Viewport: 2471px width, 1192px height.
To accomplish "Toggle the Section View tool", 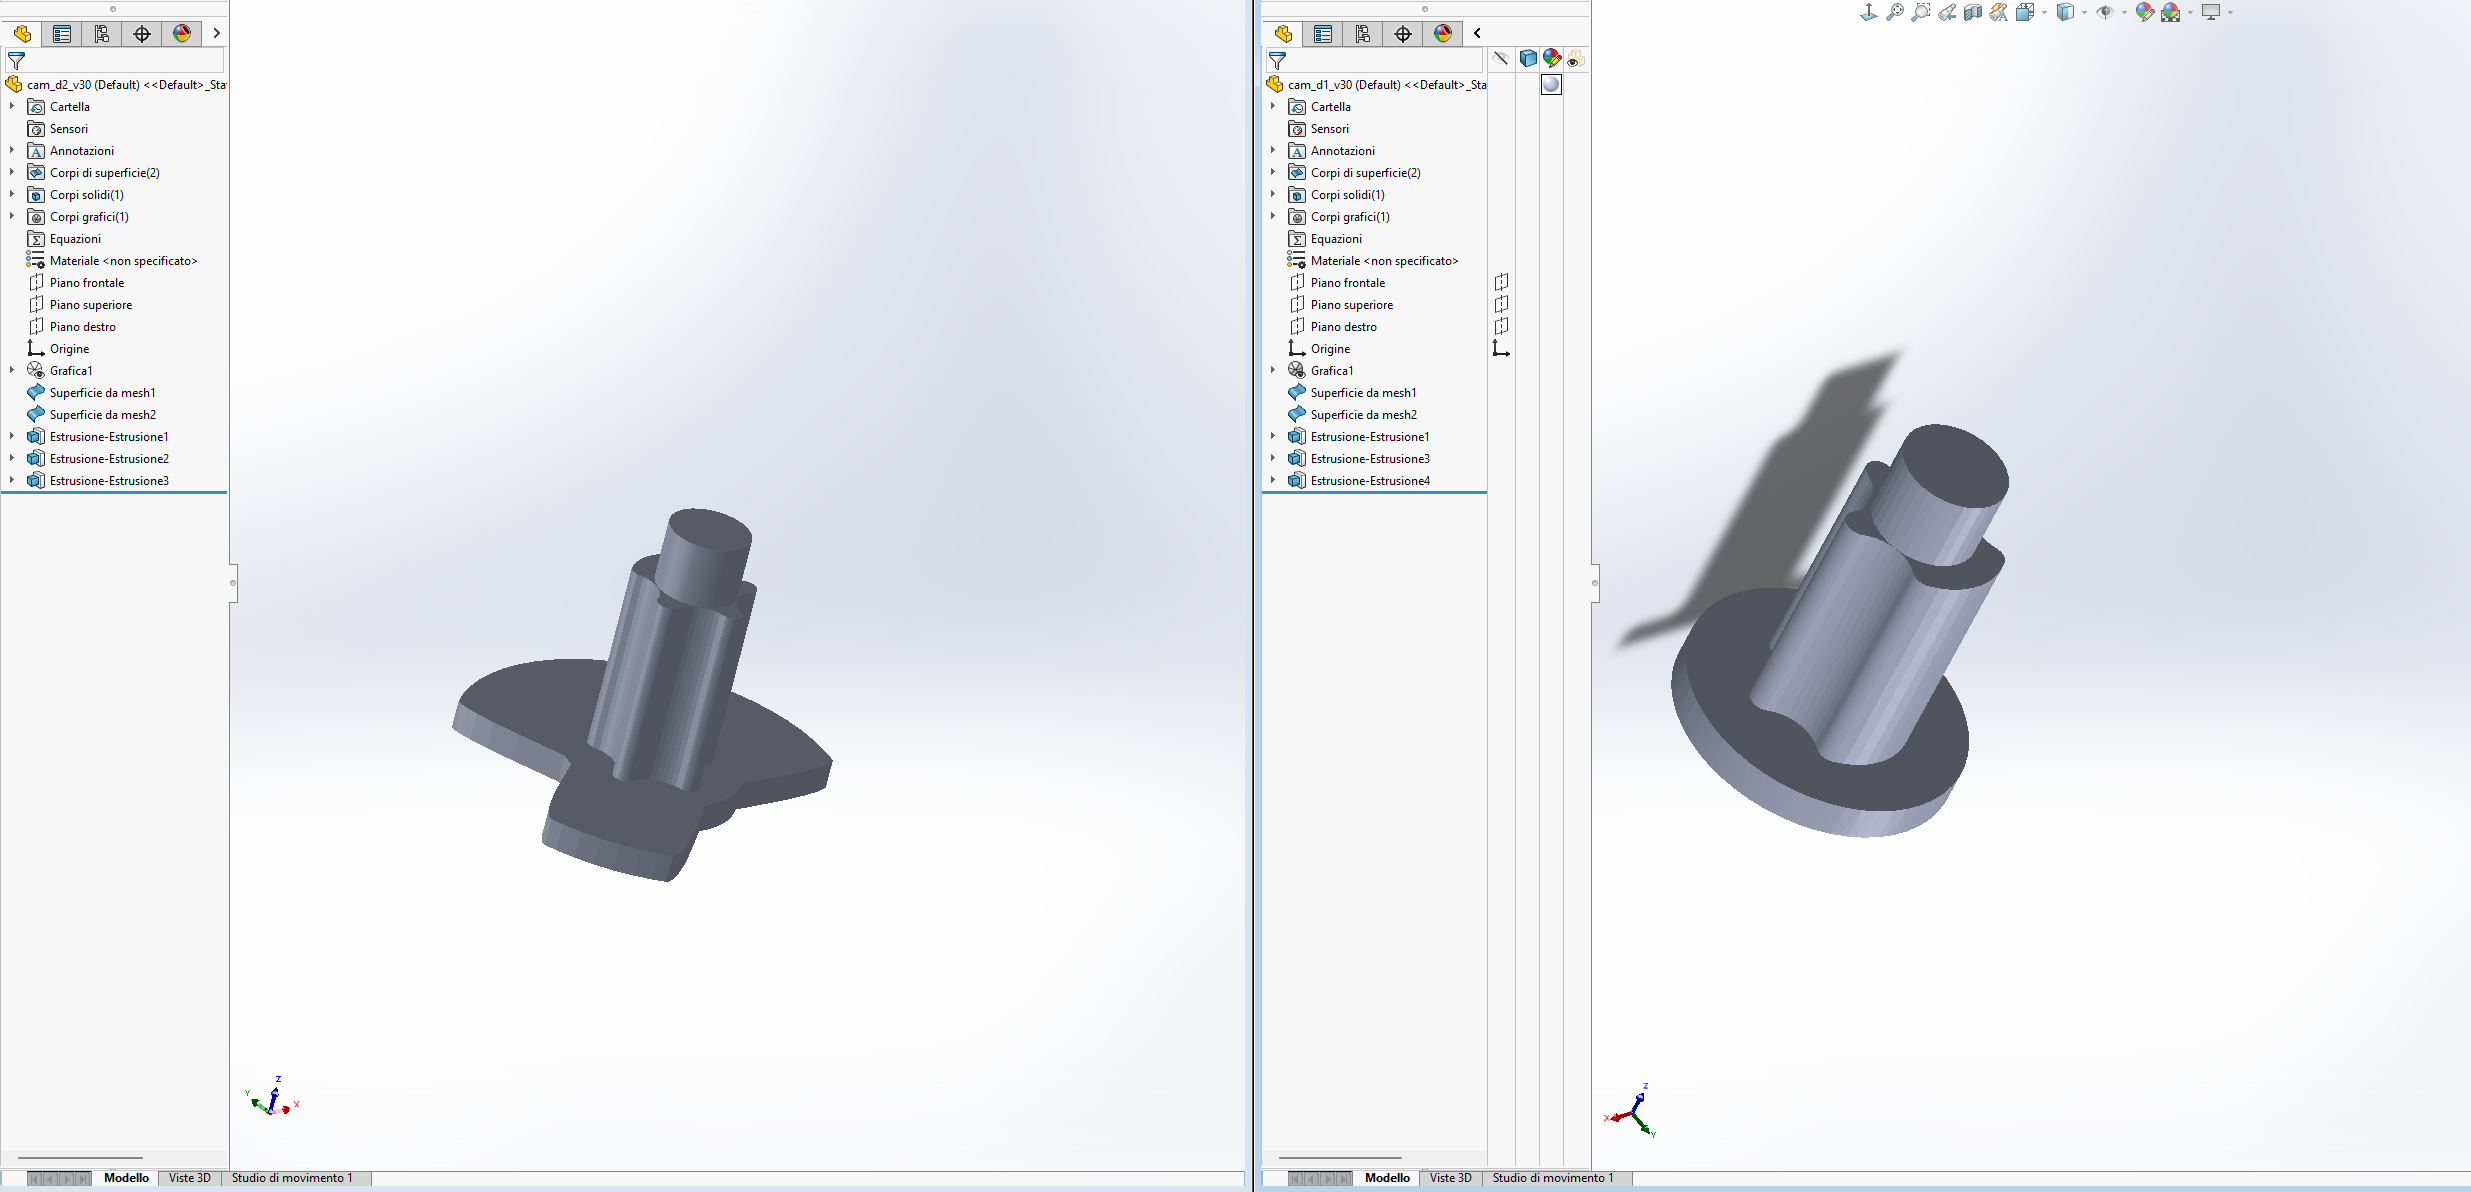I will click(x=1972, y=12).
